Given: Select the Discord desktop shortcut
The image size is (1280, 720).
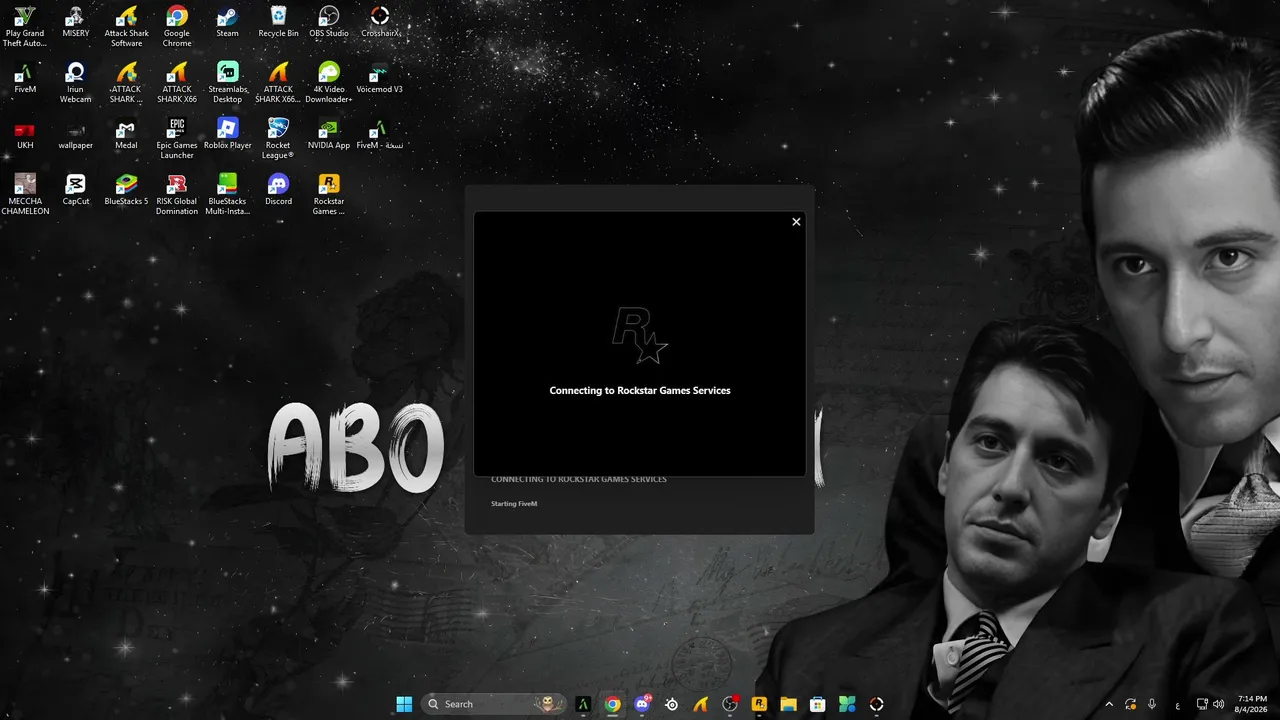Looking at the screenshot, I should tap(278, 190).
